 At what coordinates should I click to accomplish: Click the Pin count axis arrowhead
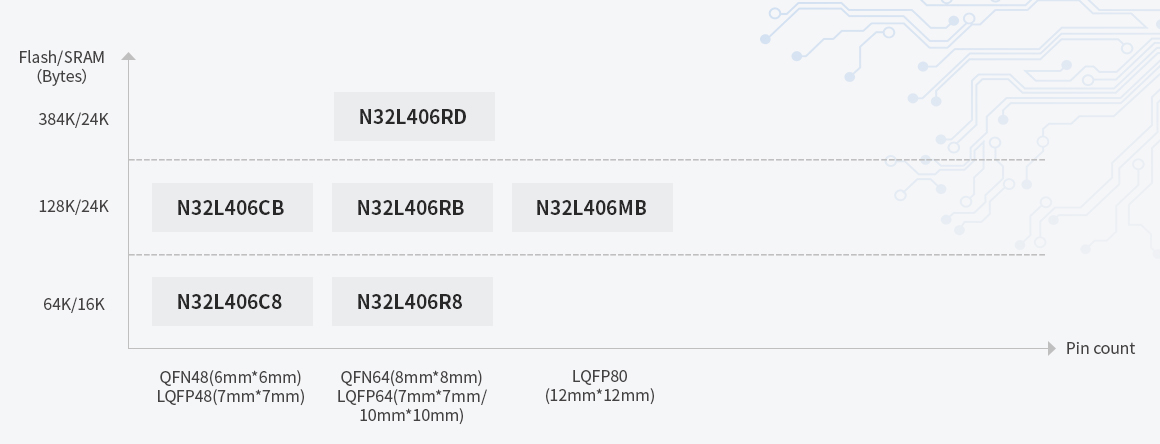(x=1051, y=348)
